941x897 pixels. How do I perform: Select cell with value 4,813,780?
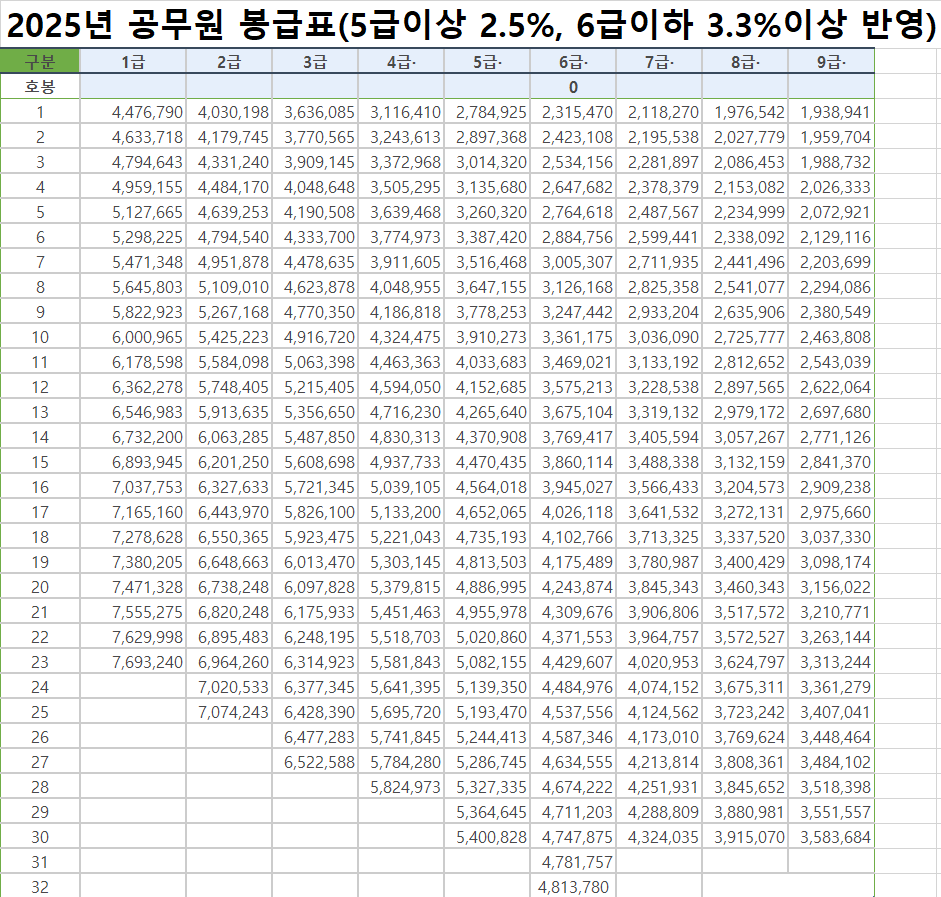(573, 886)
